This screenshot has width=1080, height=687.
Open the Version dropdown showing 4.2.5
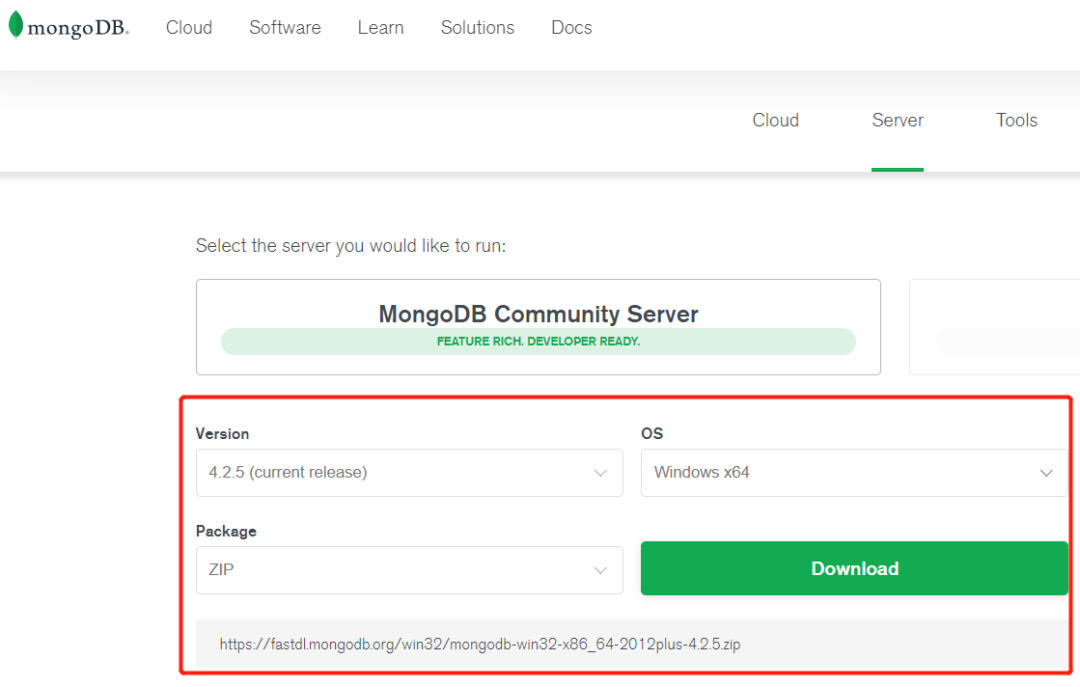(x=409, y=473)
